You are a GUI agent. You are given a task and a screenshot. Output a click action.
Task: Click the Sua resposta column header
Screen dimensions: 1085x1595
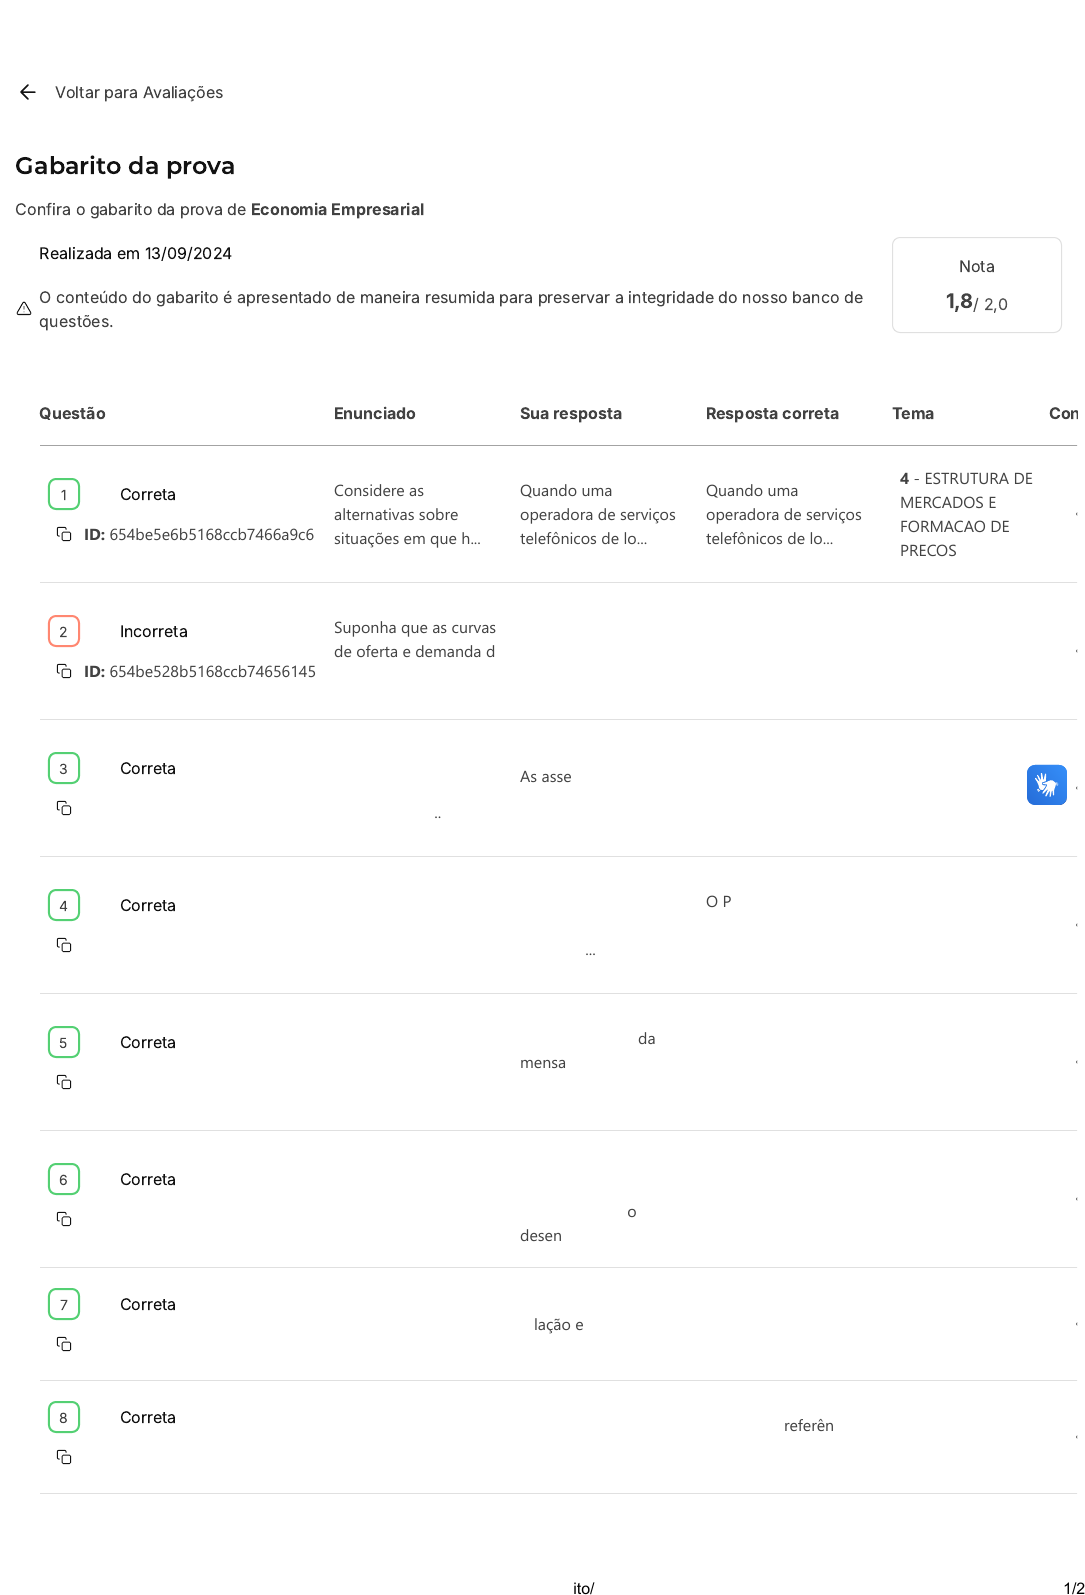(x=570, y=413)
